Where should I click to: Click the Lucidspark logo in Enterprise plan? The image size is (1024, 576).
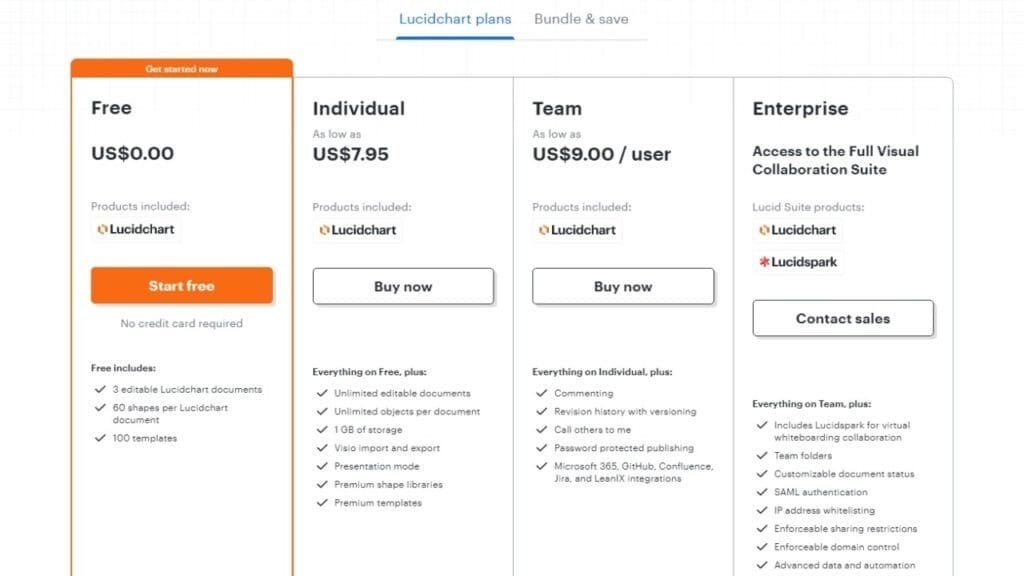[797, 262]
